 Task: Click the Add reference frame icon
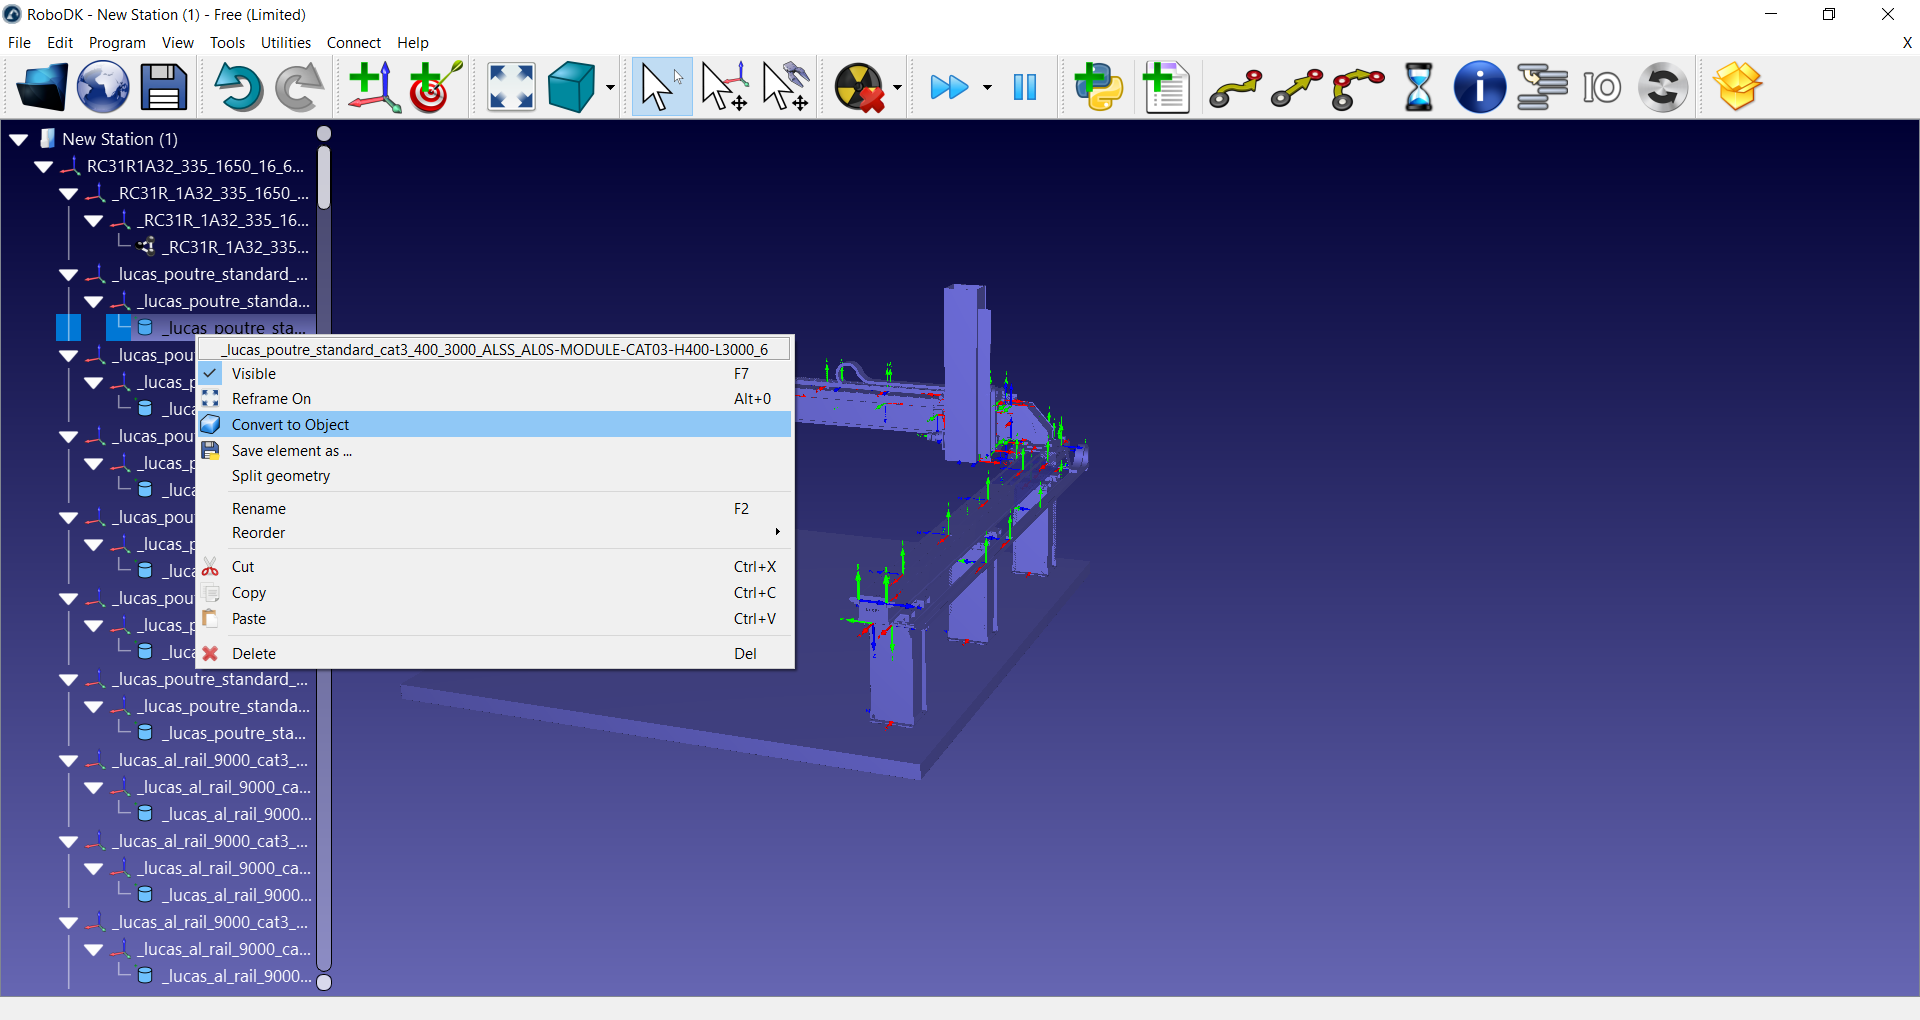coord(373,88)
